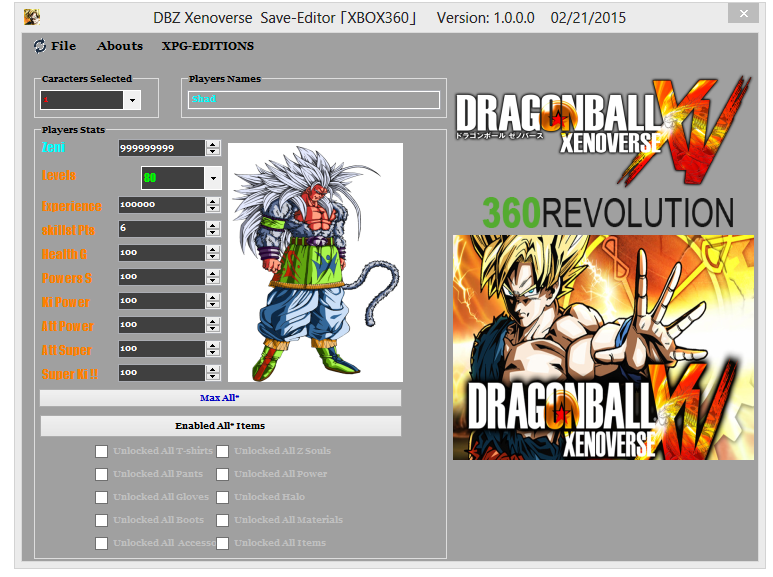Viewport: 773px width, 577px height.
Task: Click the app icon in the title bar
Action: [32, 17]
